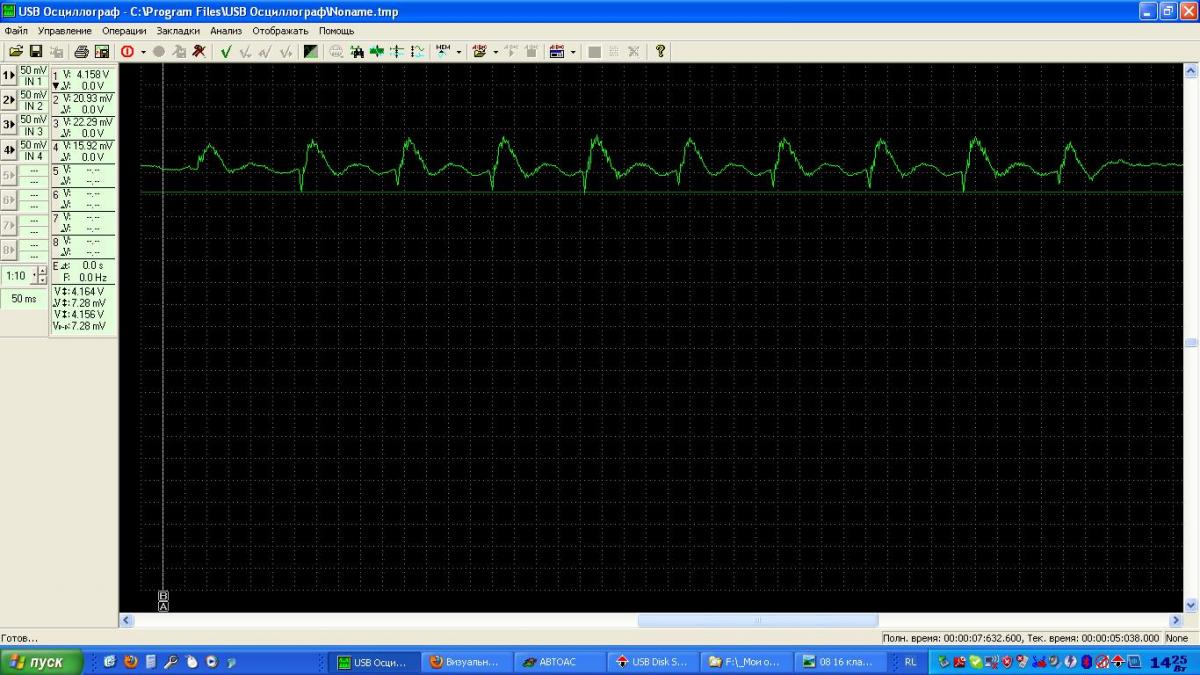Open the Помощь menu

pyautogui.click(x=337, y=31)
